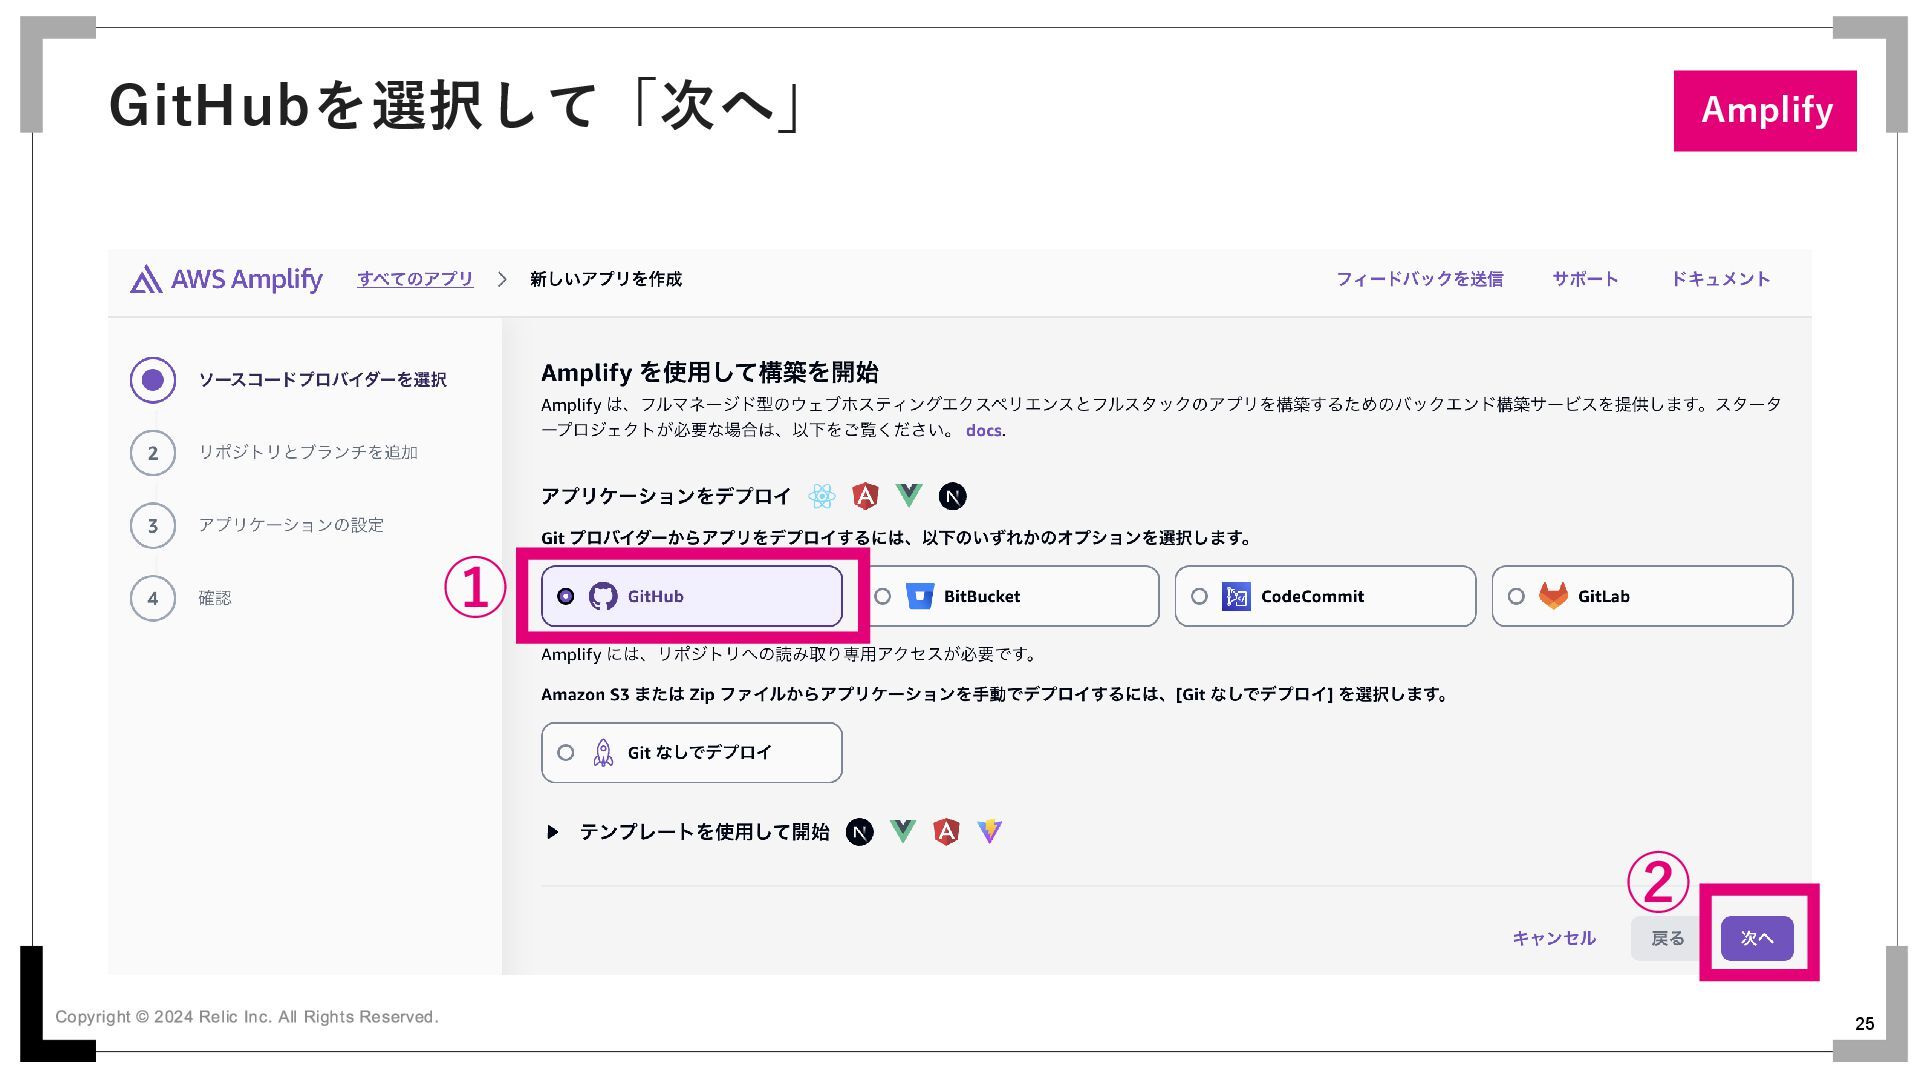The image size is (1920, 1080).
Task: Open the フィードバックを送信 link
Action: pyautogui.click(x=1420, y=279)
